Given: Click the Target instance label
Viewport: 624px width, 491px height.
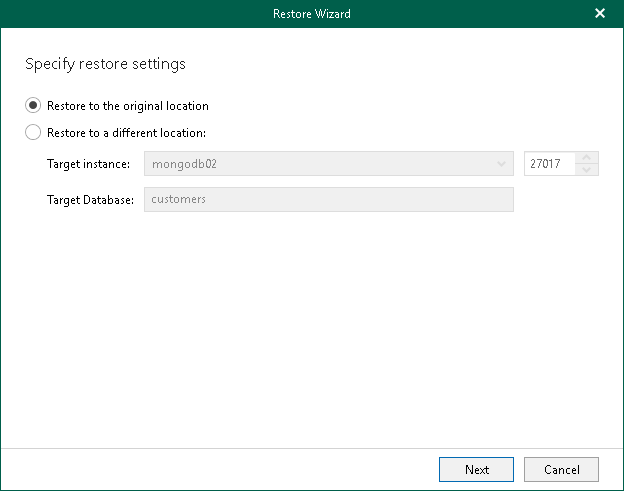Looking at the screenshot, I should (88, 164).
